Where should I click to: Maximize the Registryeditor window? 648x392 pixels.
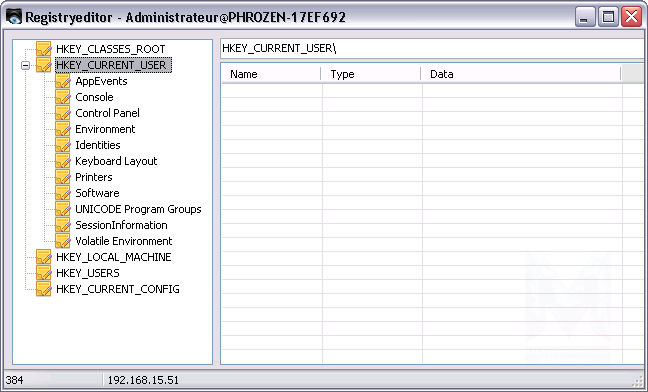click(608, 17)
